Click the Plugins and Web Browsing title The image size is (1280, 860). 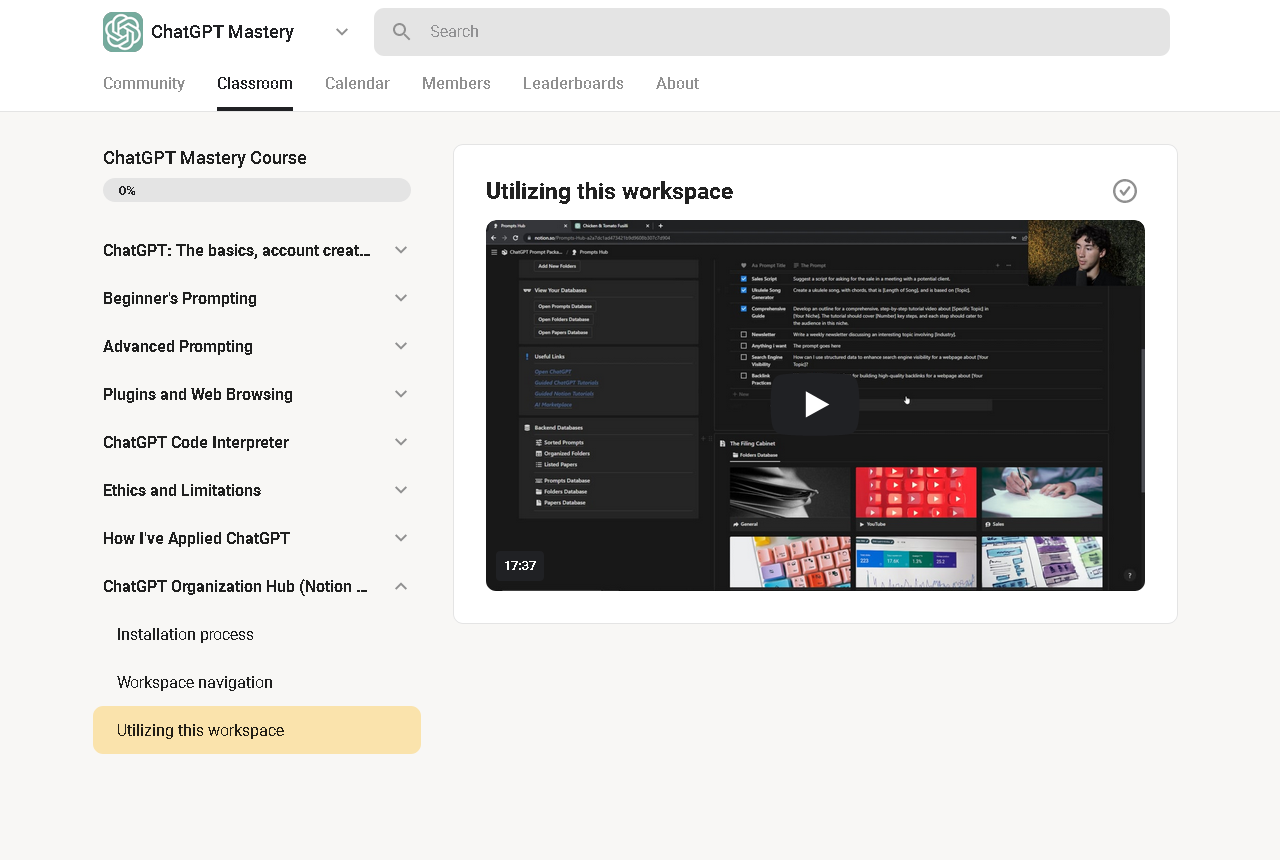coord(198,394)
